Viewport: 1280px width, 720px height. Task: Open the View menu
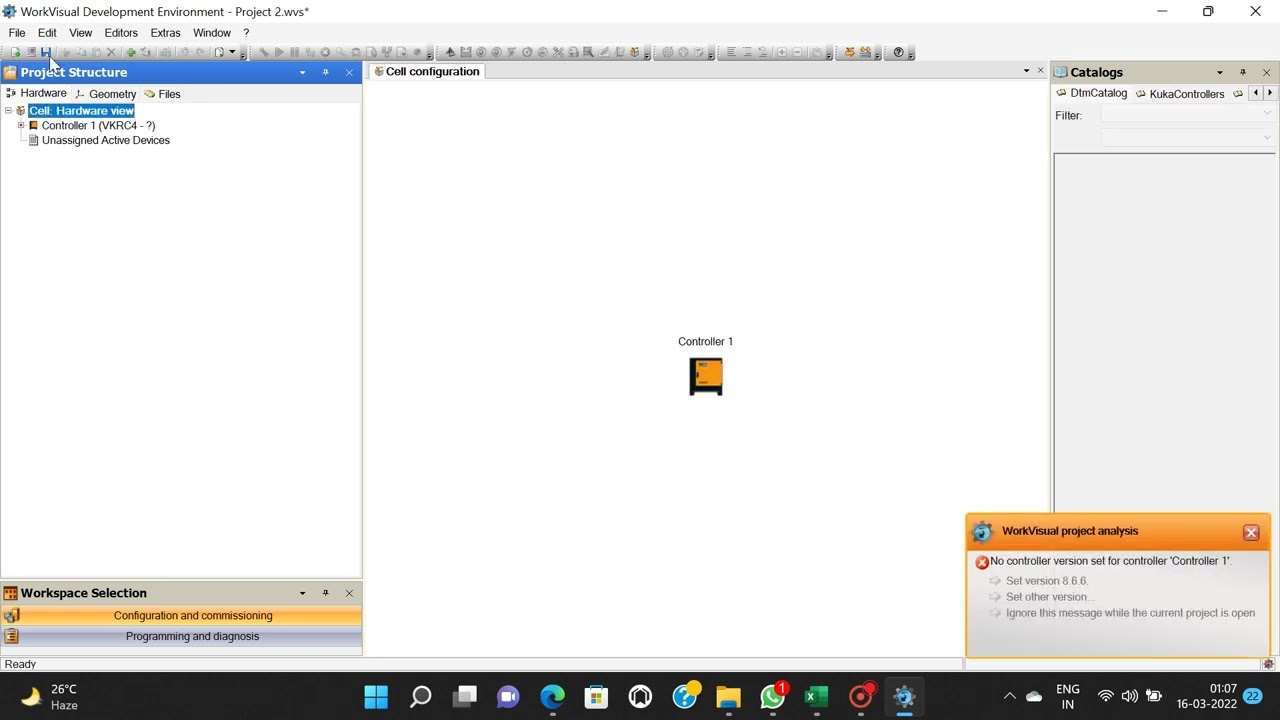coord(81,33)
